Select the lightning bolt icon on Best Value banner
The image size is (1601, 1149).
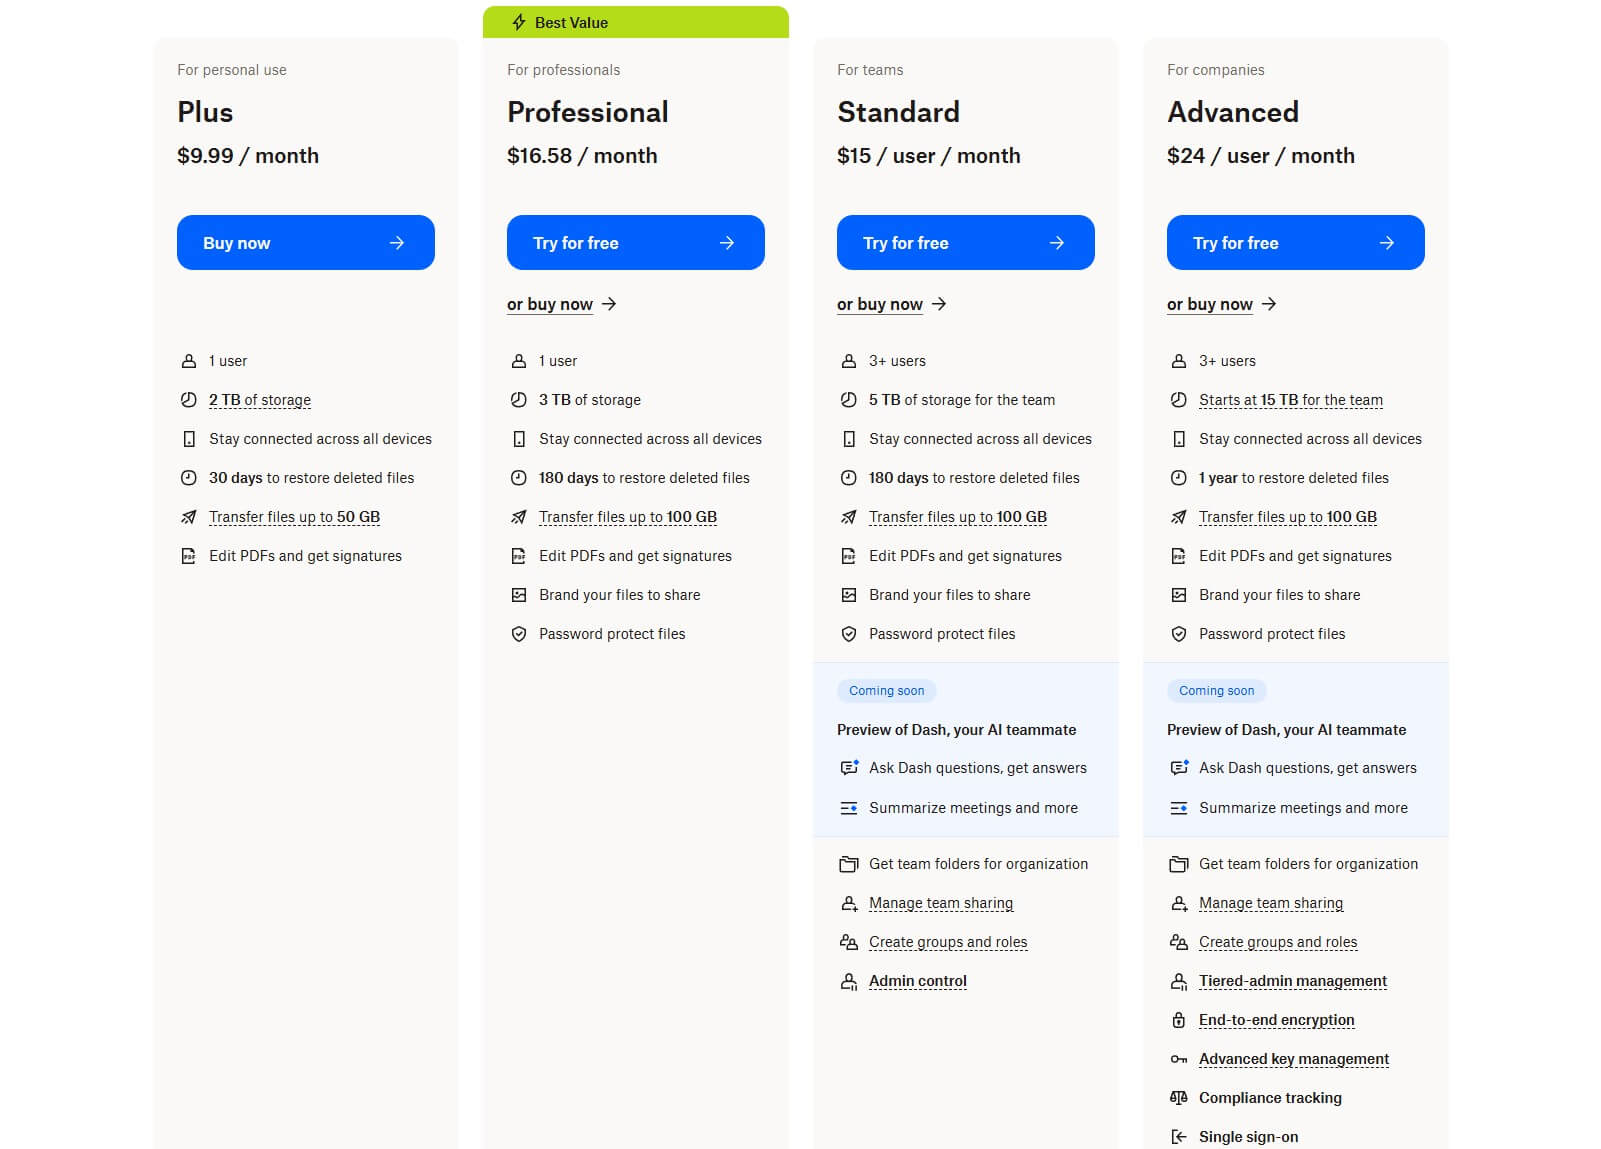(519, 22)
